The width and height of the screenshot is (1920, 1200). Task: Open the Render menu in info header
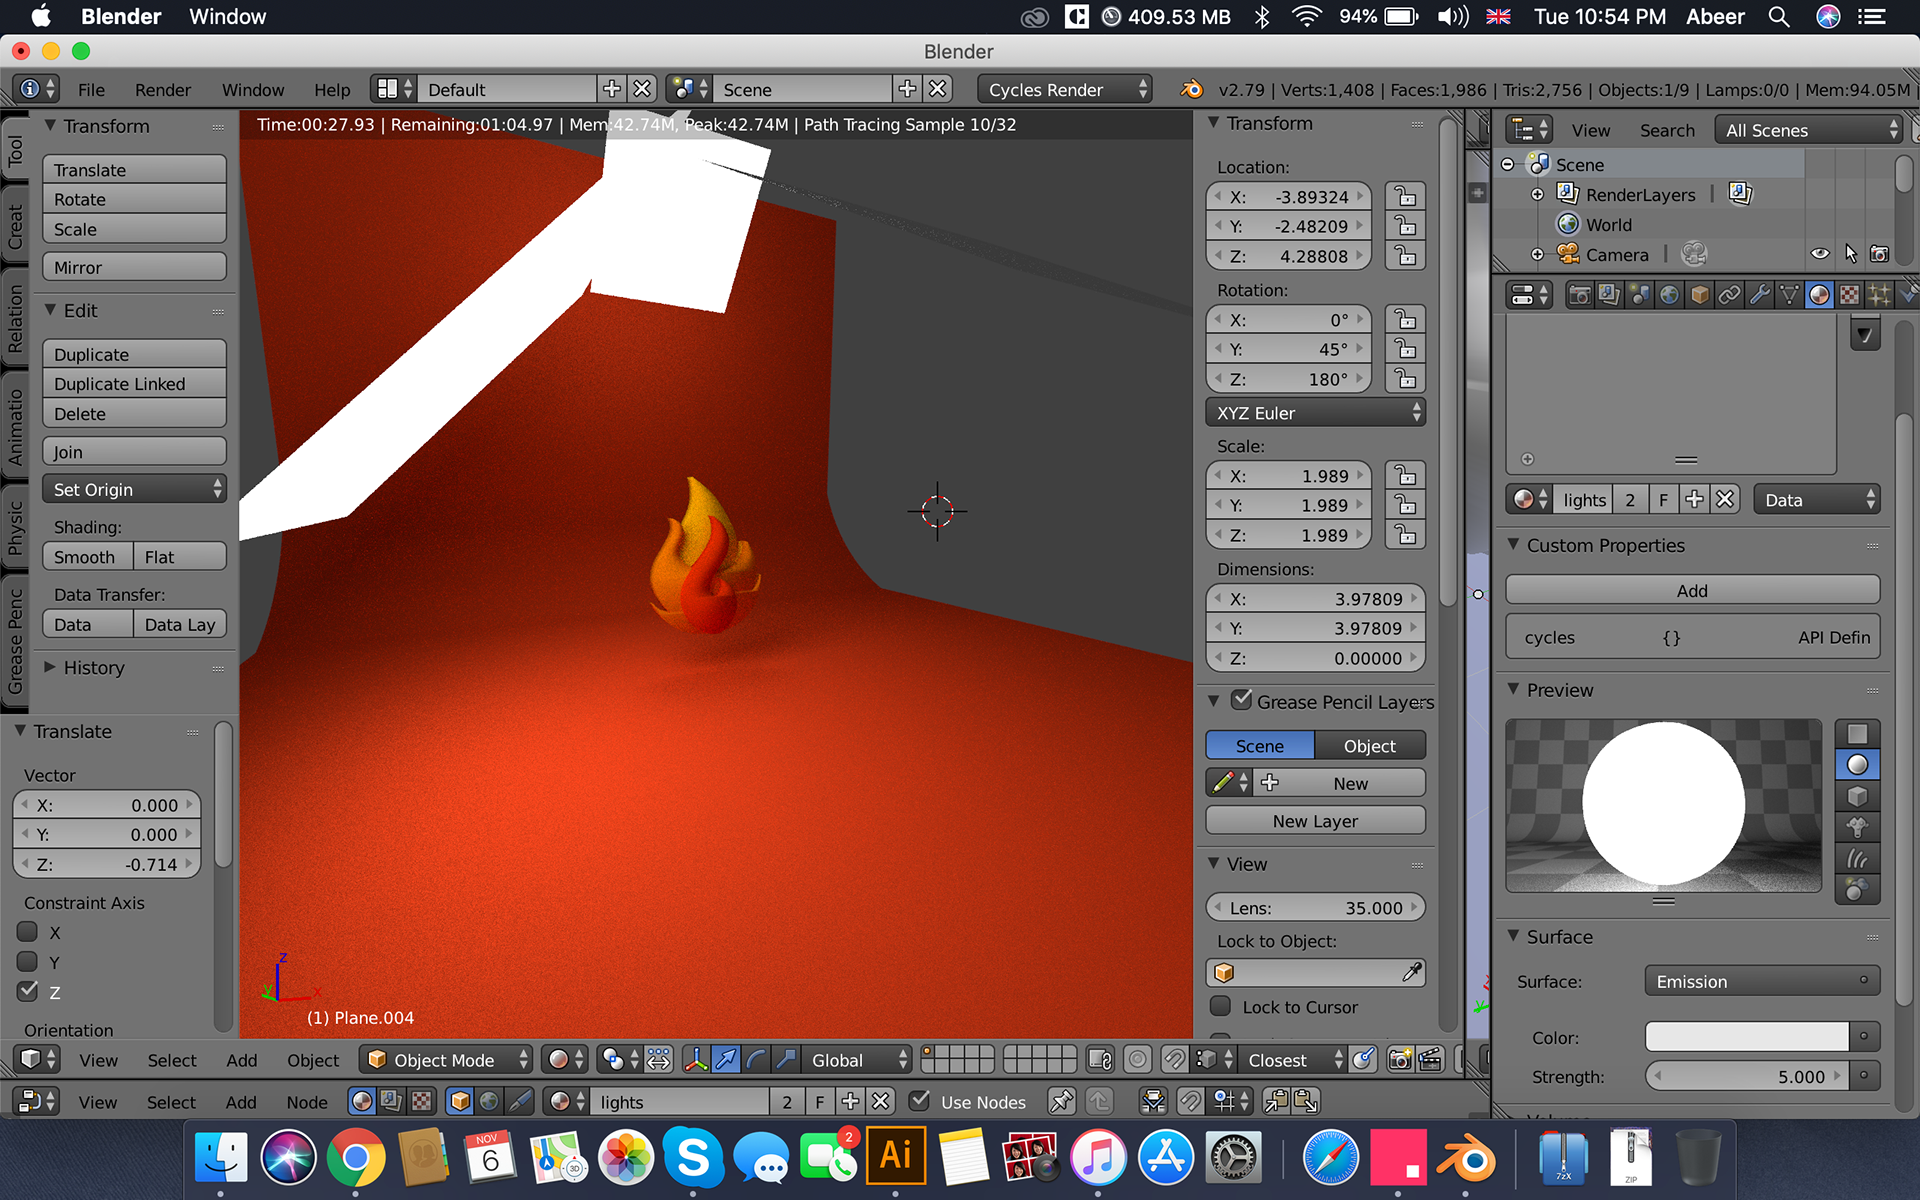pos(163,89)
